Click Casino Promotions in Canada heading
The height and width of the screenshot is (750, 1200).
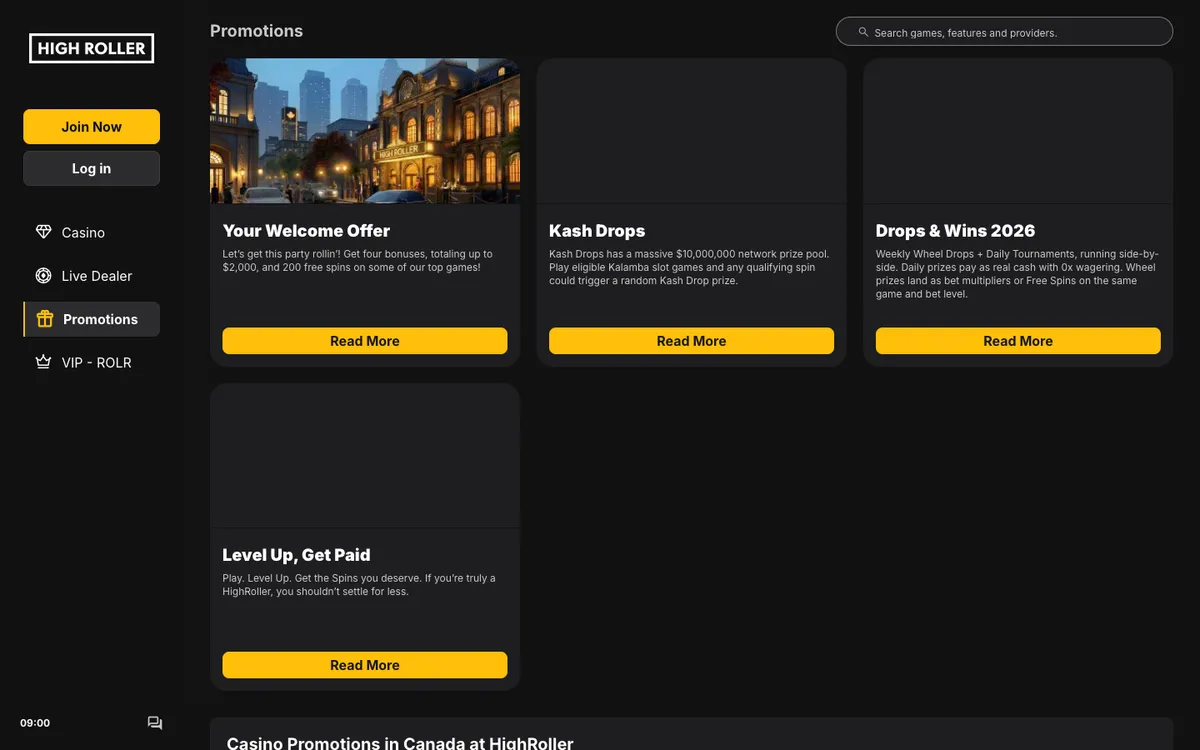tap(400, 744)
